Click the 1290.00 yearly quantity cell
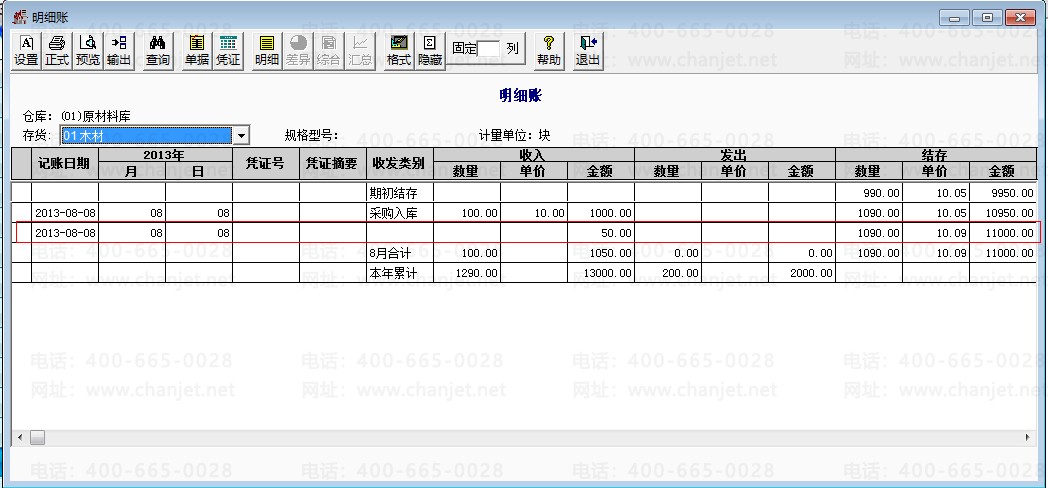 pyautogui.click(x=467, y=273)
